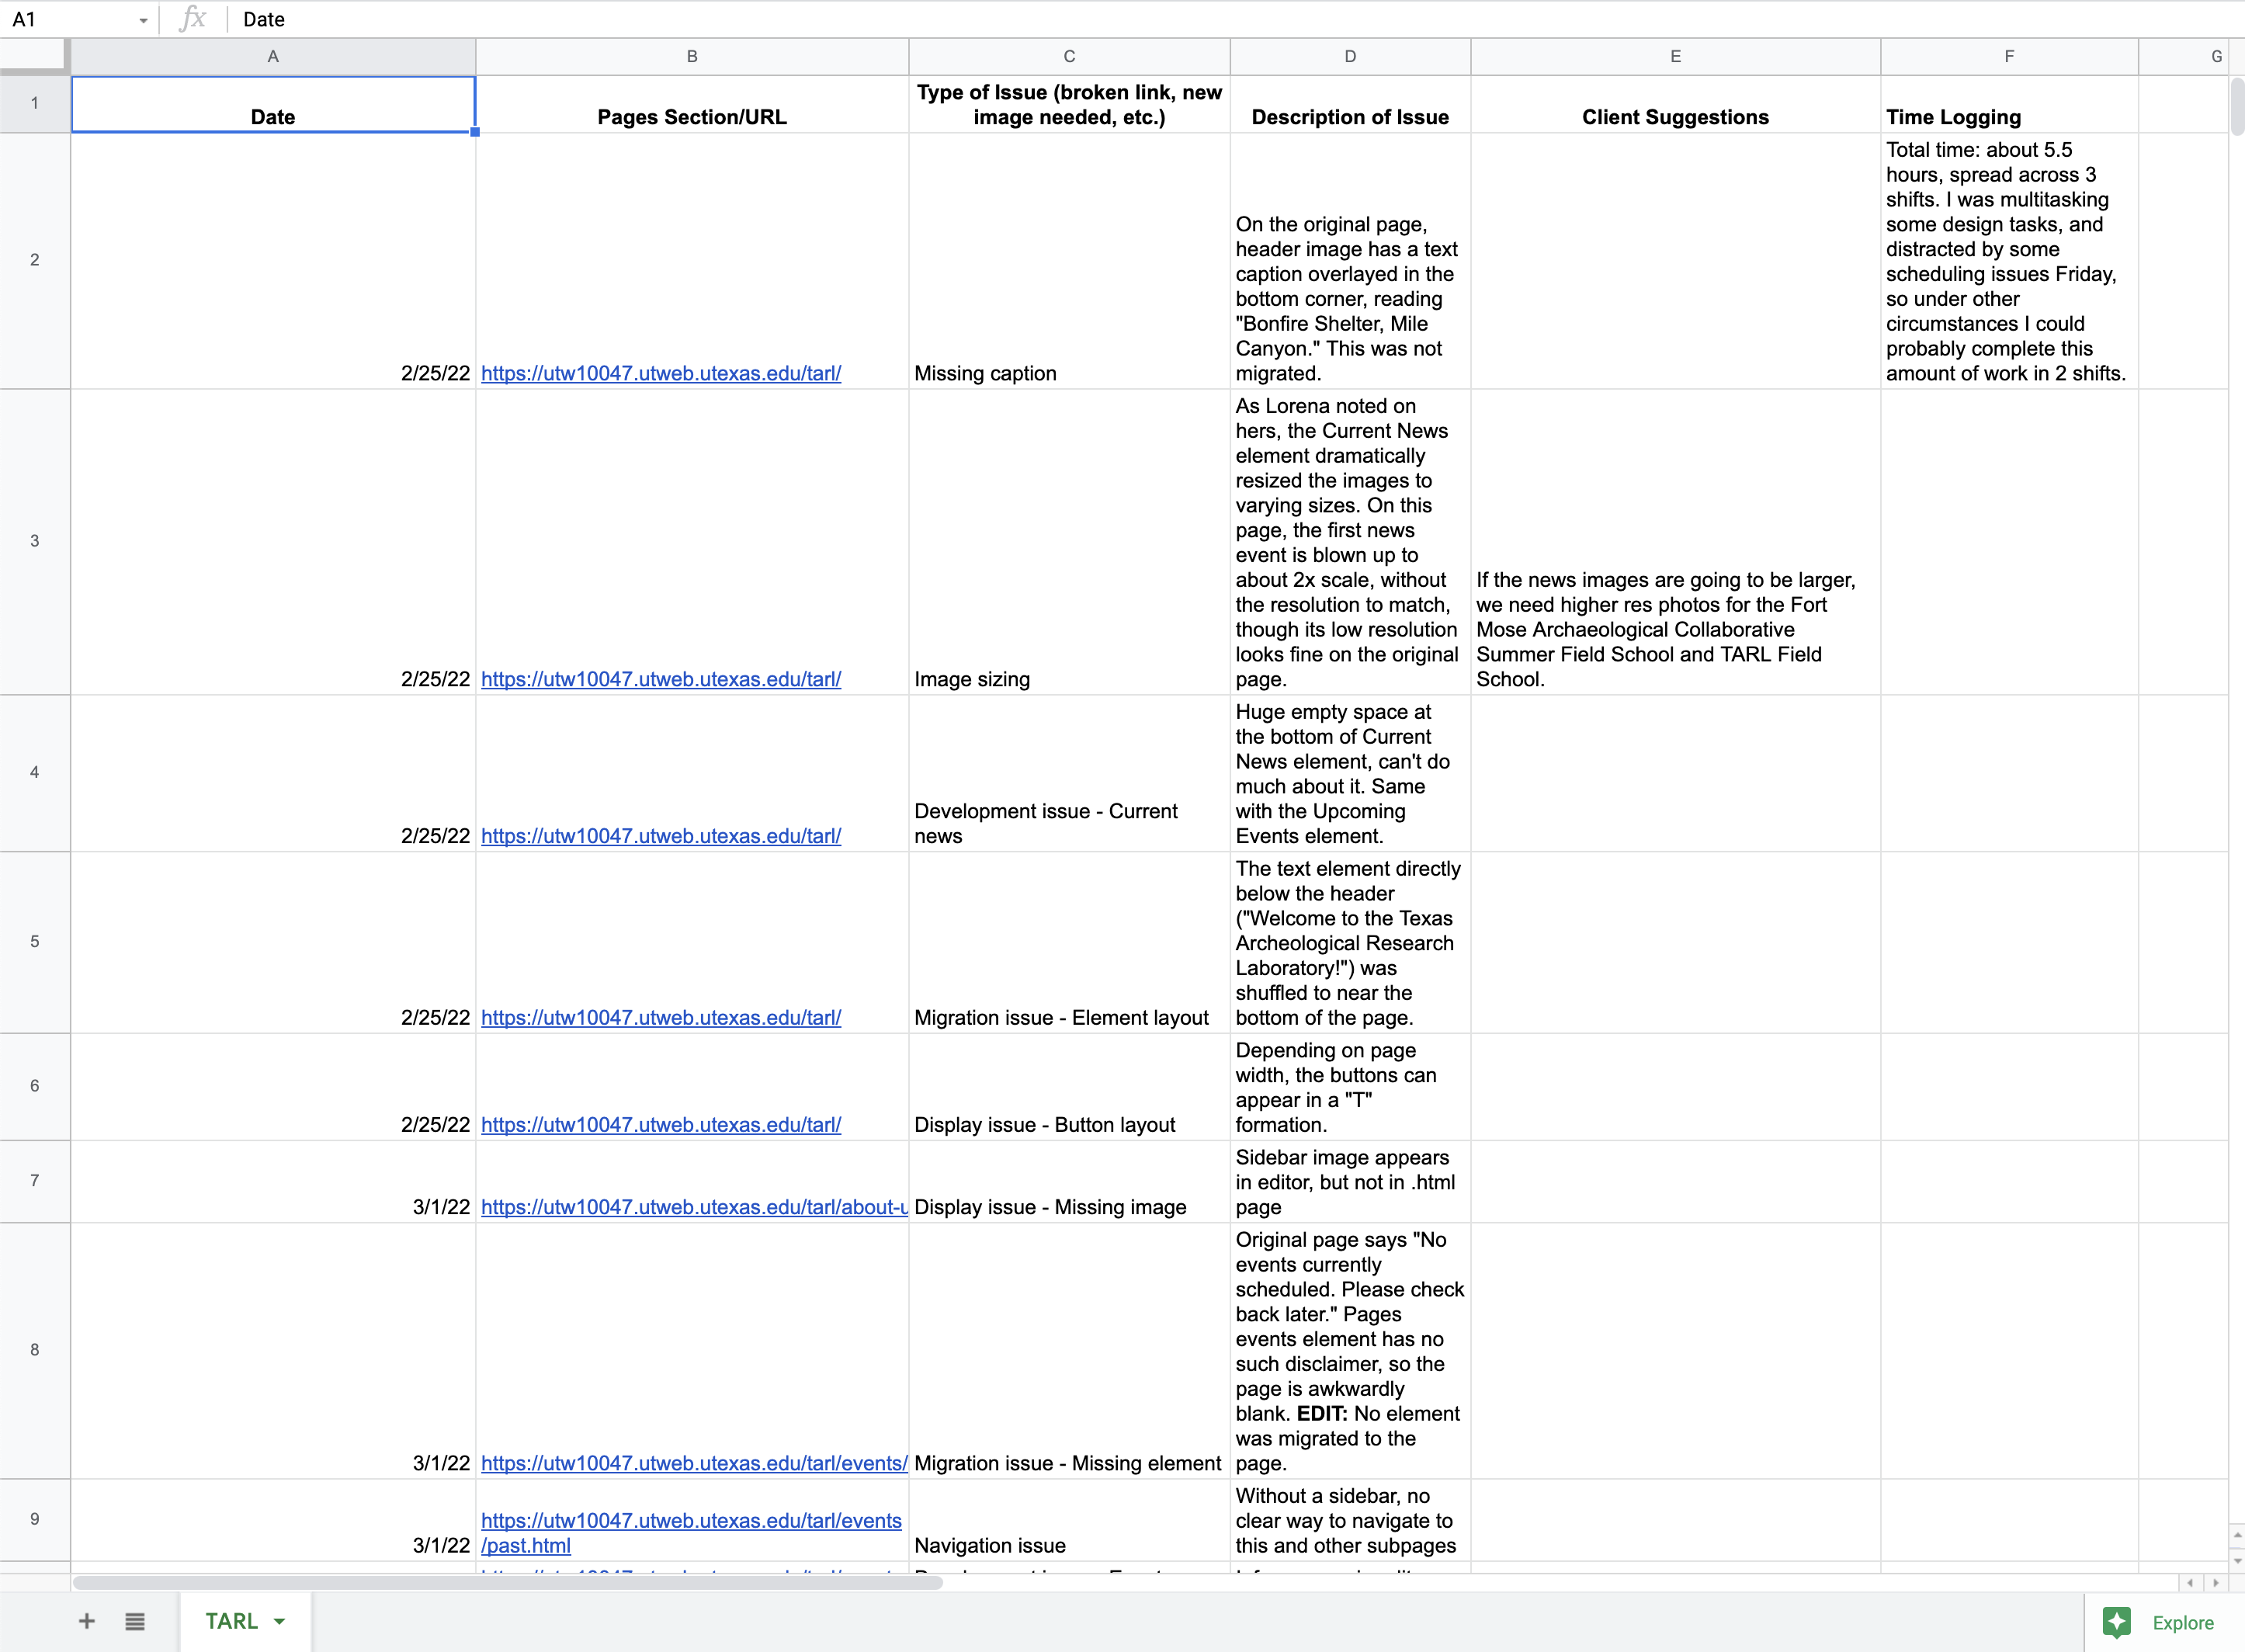
Task: Select row 4 header
Action: click(35, 772)
